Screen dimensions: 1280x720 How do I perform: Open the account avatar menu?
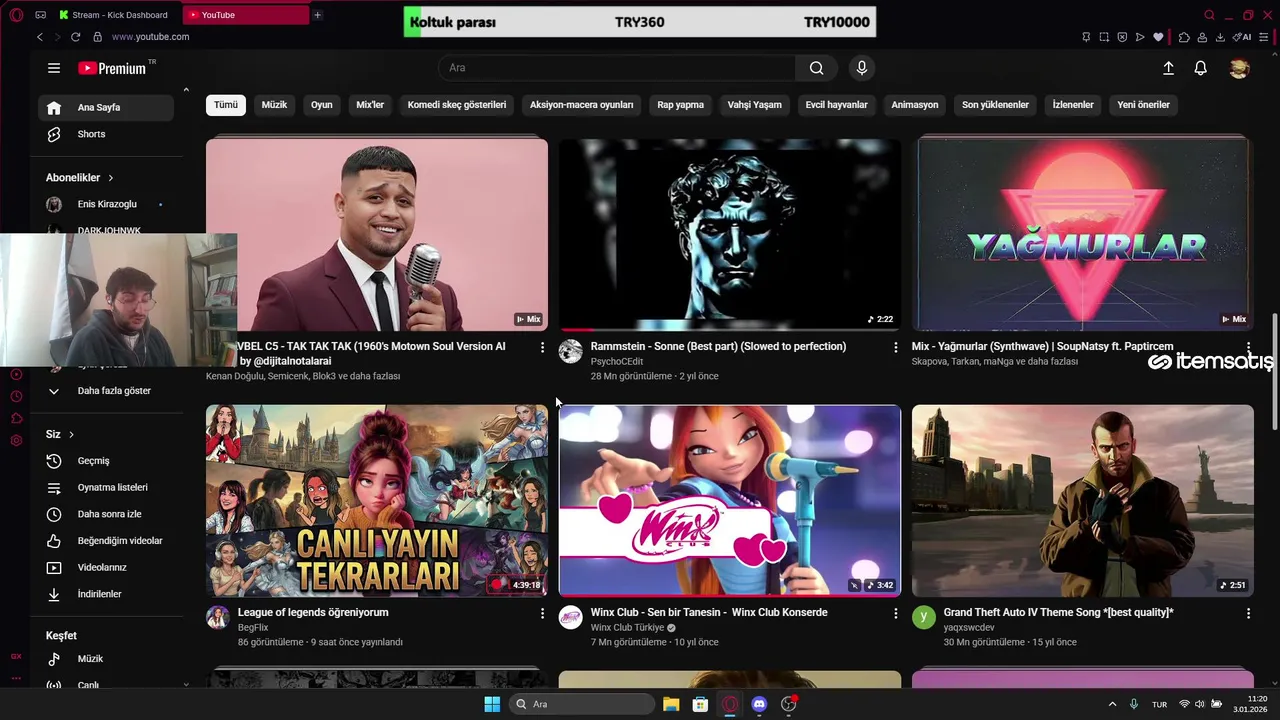coord(1239,68)
